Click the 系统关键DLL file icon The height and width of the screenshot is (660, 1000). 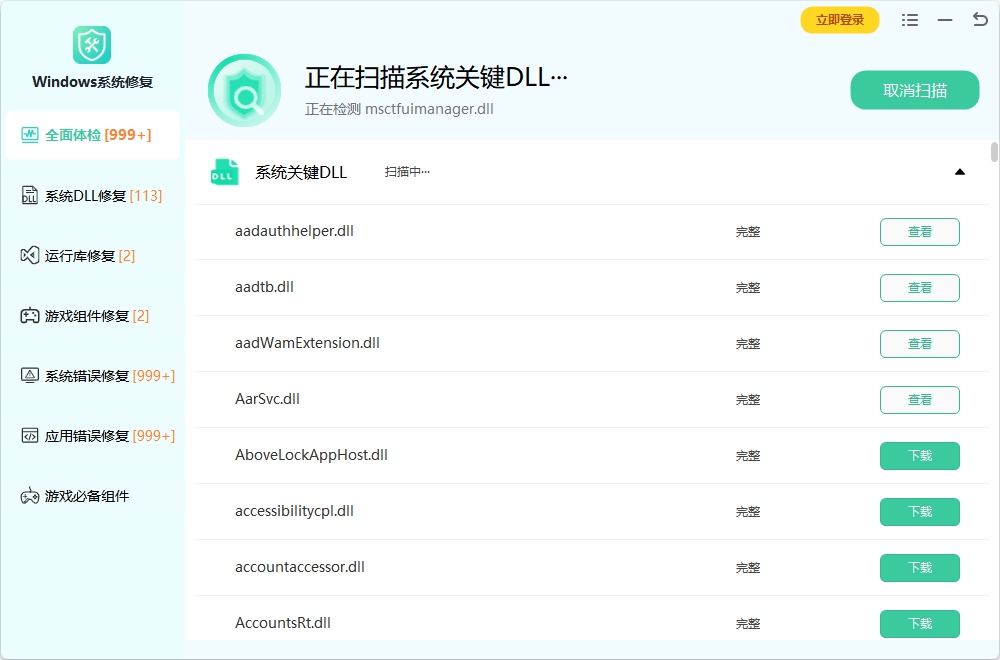224,172
